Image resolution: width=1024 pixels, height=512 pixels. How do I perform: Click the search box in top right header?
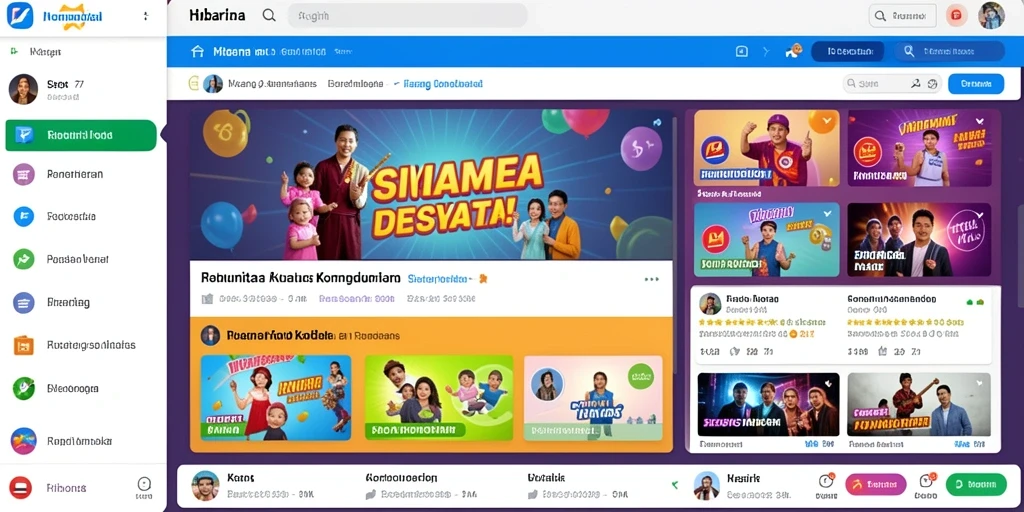903,16
